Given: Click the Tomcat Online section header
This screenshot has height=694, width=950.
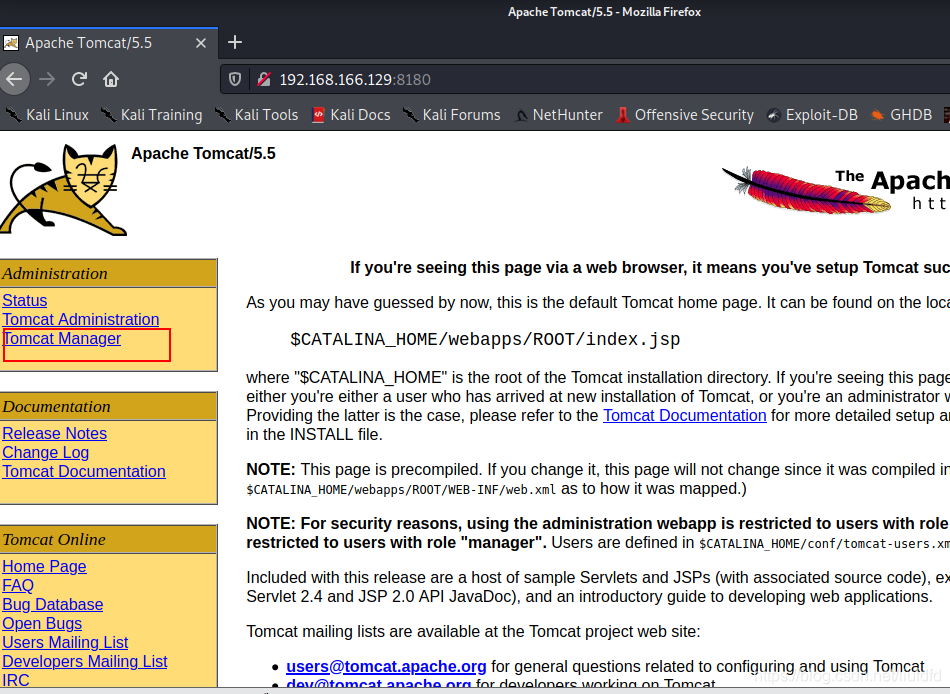Looking at the screenshot, I should click(x=108, y=539).
